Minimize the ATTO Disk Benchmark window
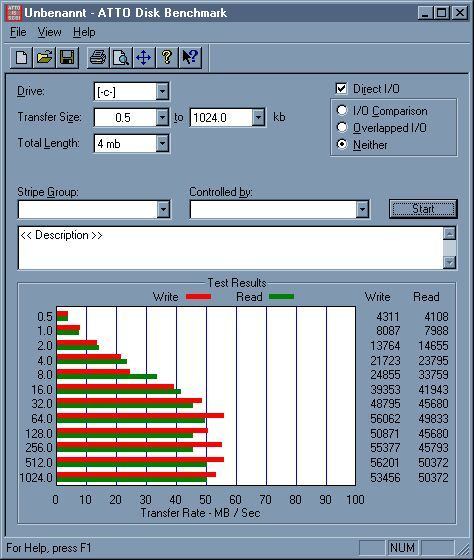The width and height of the screenshot is (474, 560). coord(425,13)
